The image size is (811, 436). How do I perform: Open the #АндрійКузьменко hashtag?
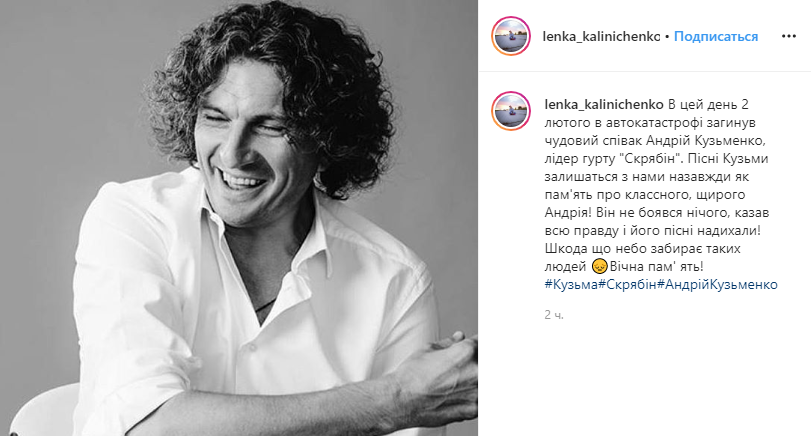(x=717, y=284)
